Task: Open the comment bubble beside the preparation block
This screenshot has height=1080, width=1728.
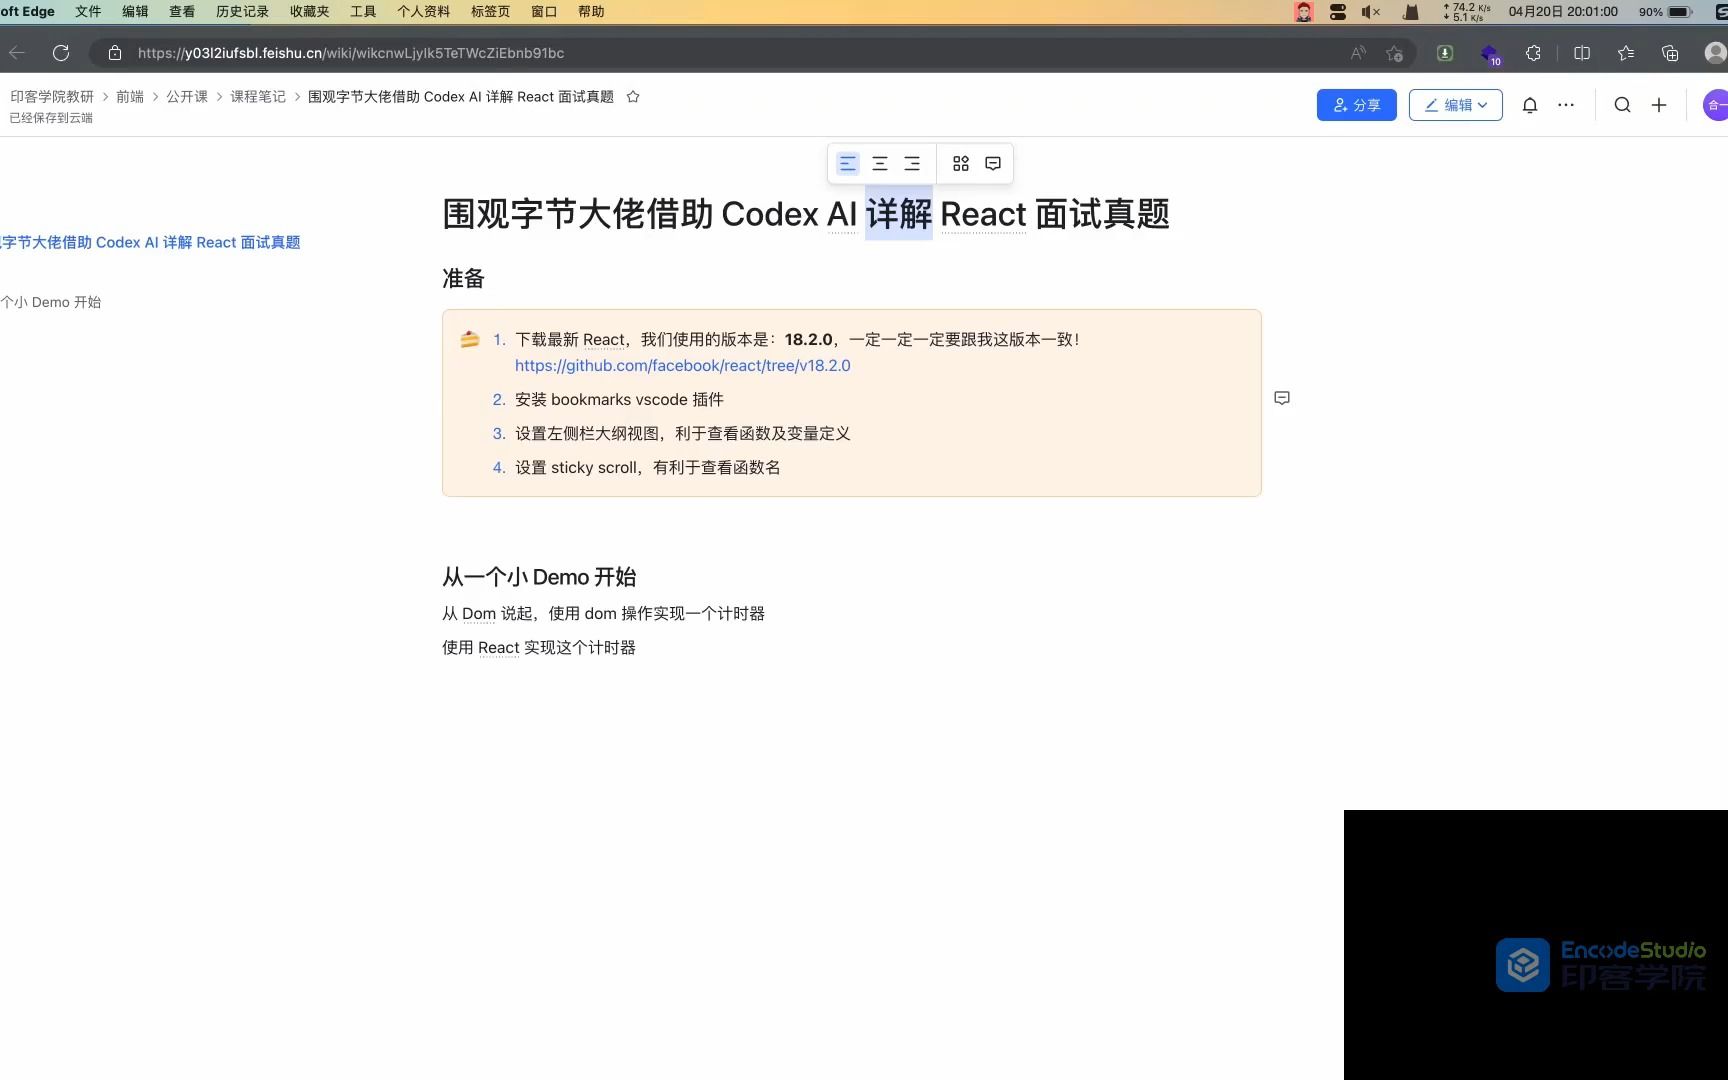Action: point(1282,398)
